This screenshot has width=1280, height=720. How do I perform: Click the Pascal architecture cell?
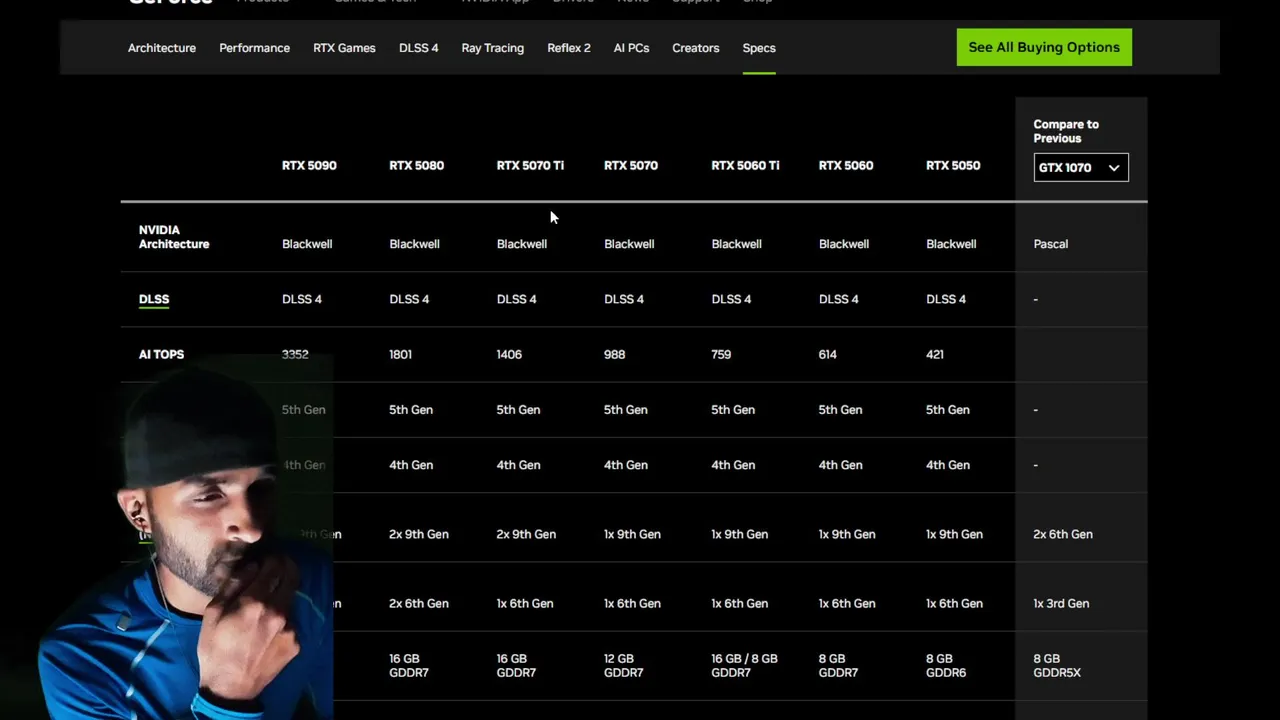1050,244
